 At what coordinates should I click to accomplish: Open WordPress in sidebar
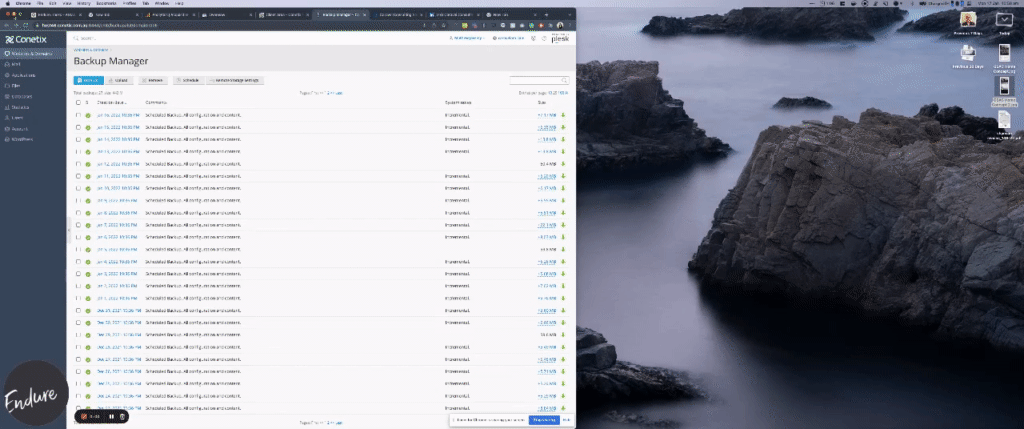point(33,139)
